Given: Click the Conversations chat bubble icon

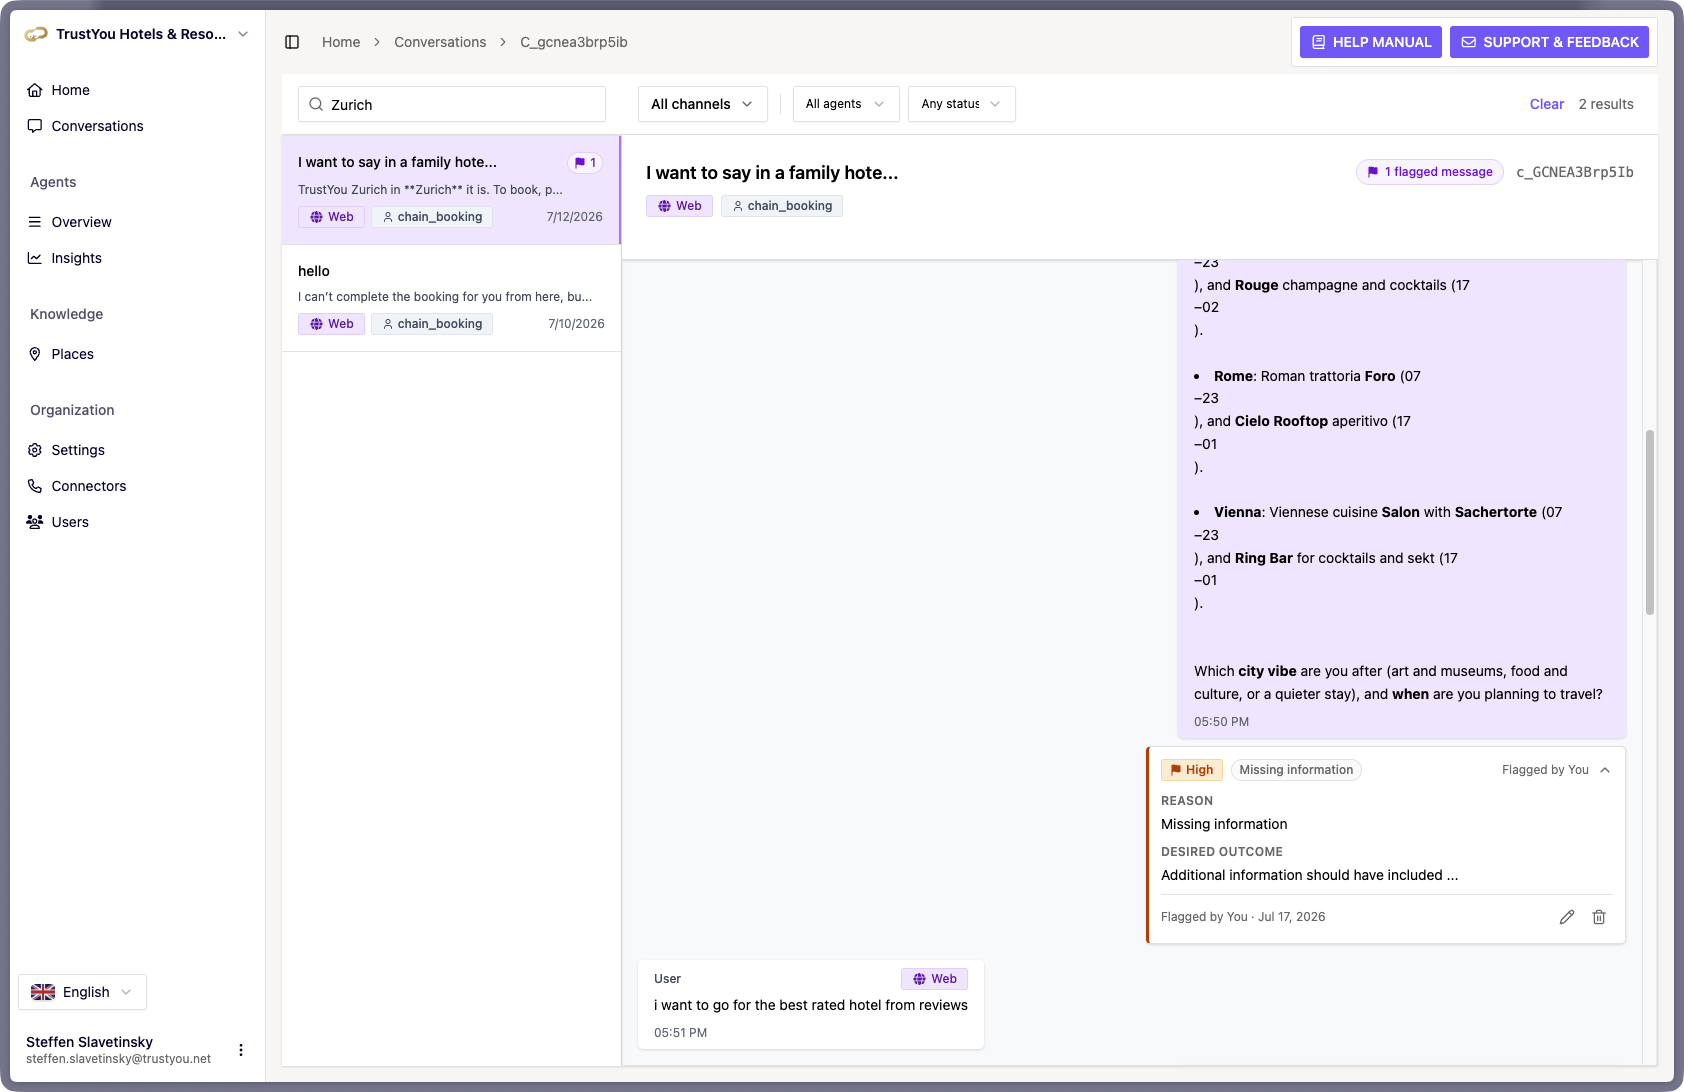Looking at the screenshot, I should tap(35, 126).
